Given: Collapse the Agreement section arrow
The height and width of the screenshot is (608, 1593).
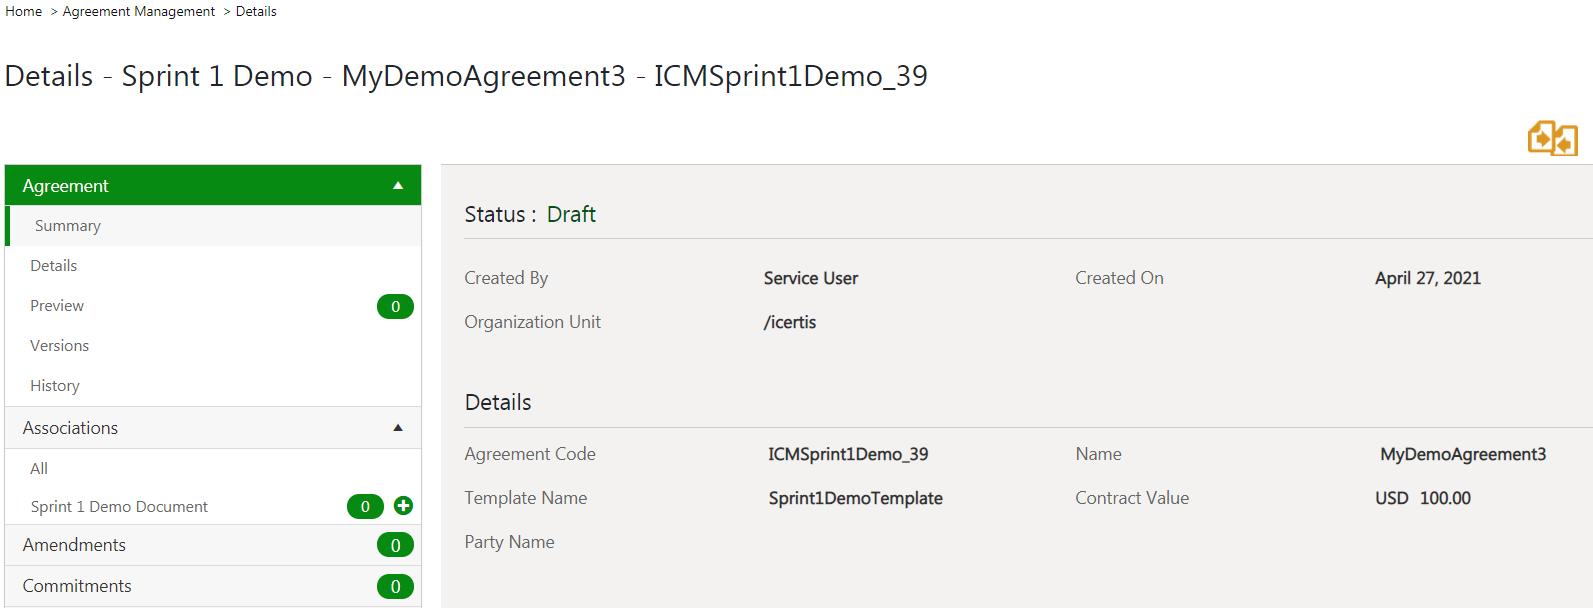Looking at the screenshot, I should click(398, 186).
